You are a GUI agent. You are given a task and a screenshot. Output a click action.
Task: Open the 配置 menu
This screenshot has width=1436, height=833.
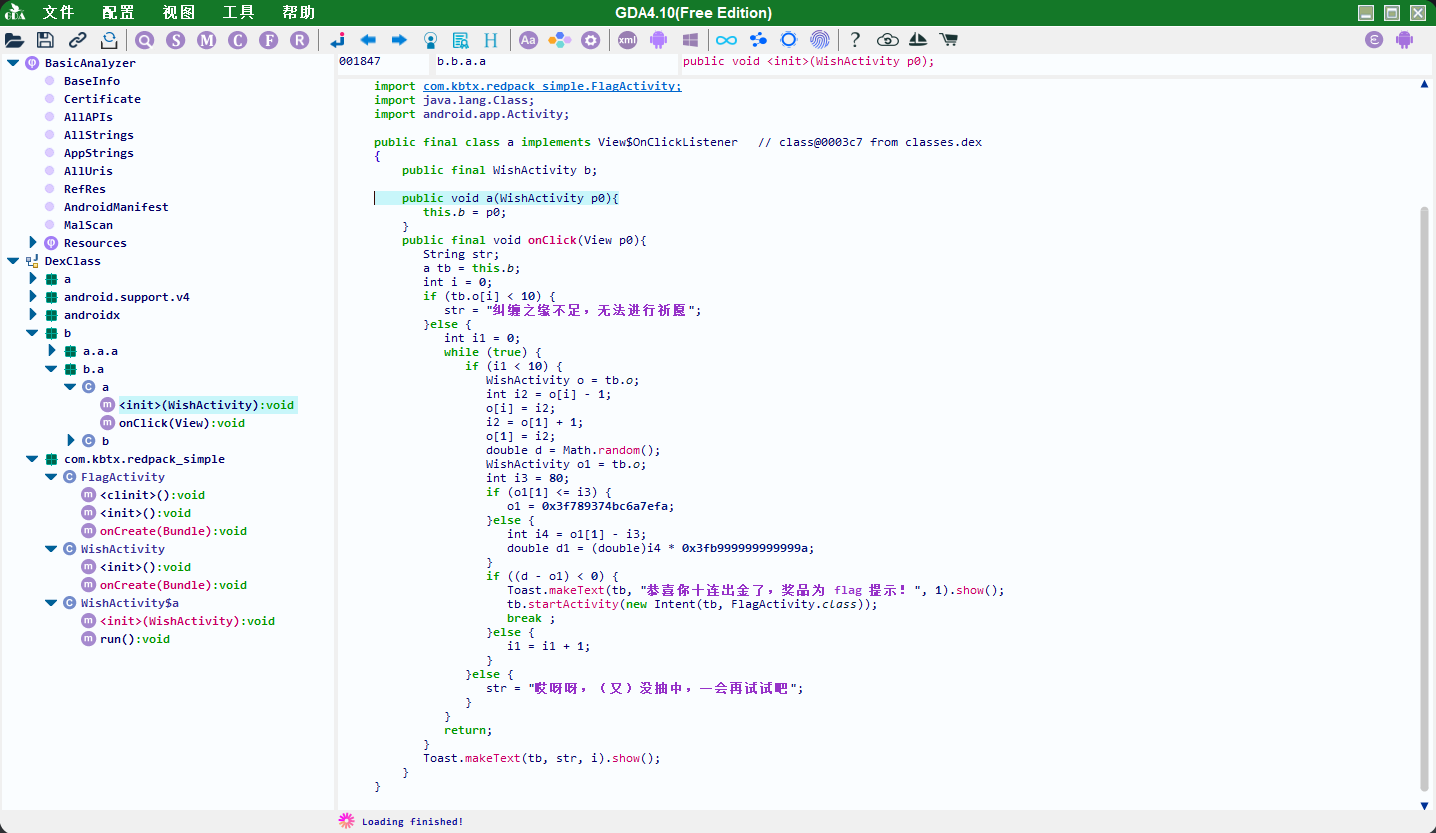point(118,13)
